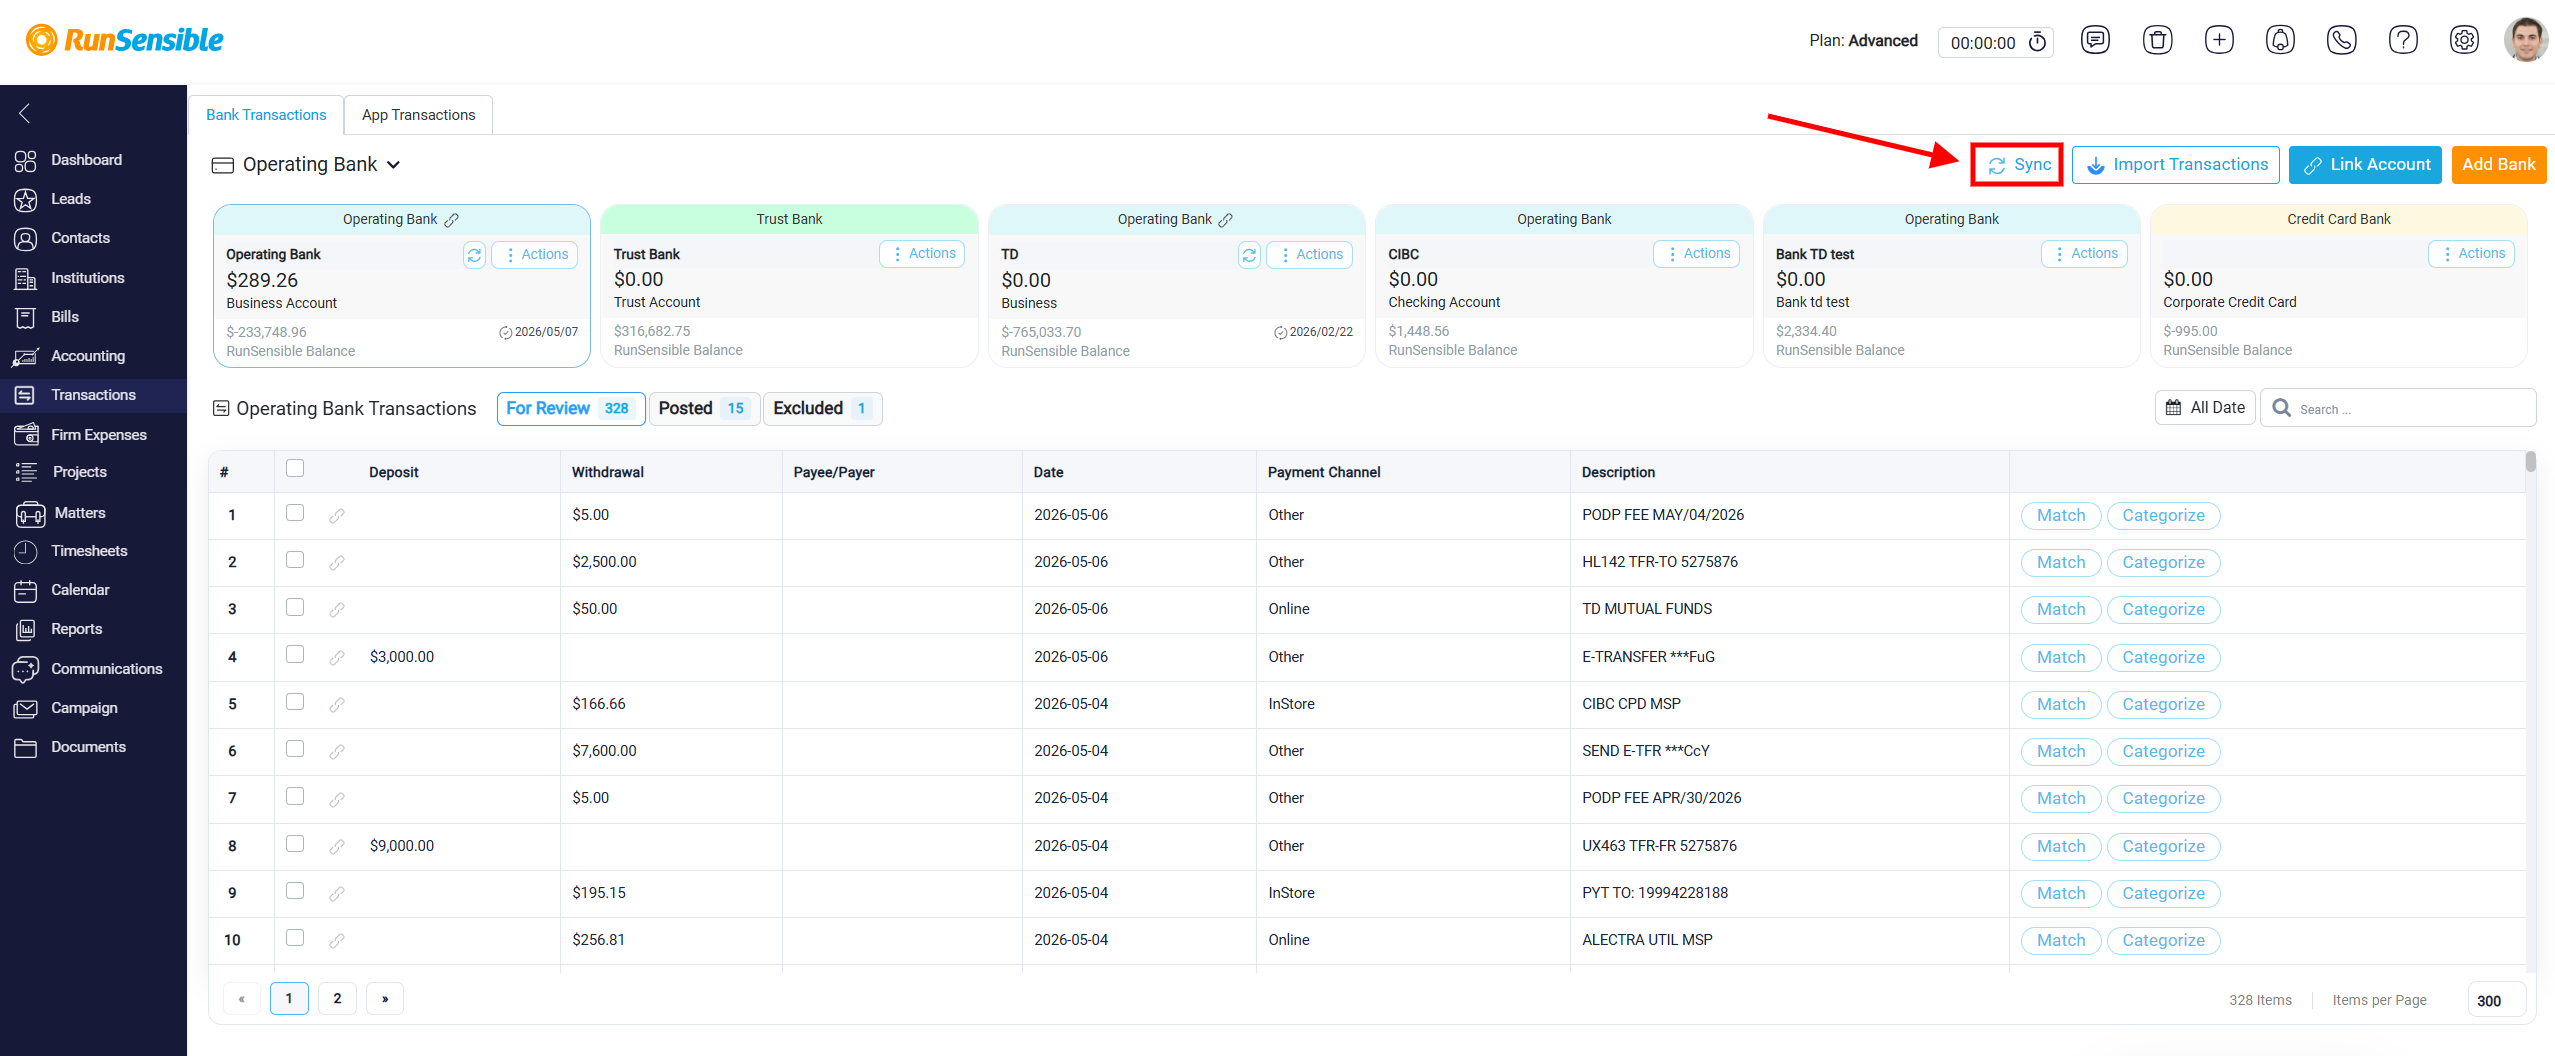Click the Add Bank button
Image resolution: width=2555 pixels, height=1056 pixels.
(x=2498, y=165)
